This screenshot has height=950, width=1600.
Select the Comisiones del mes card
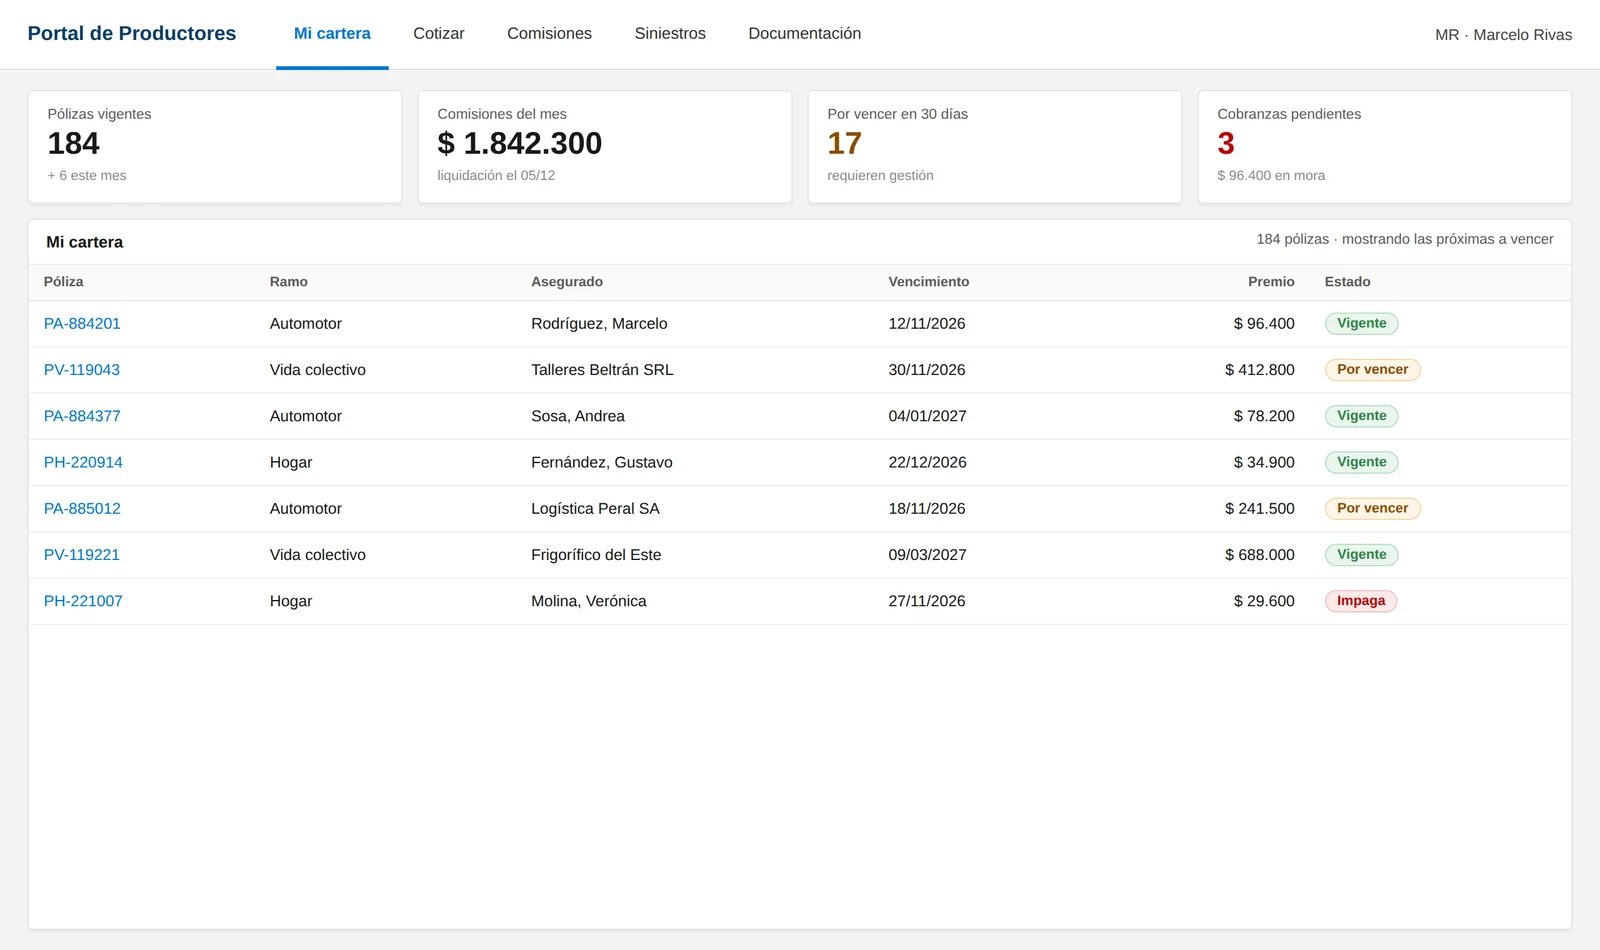click(605, 147)
